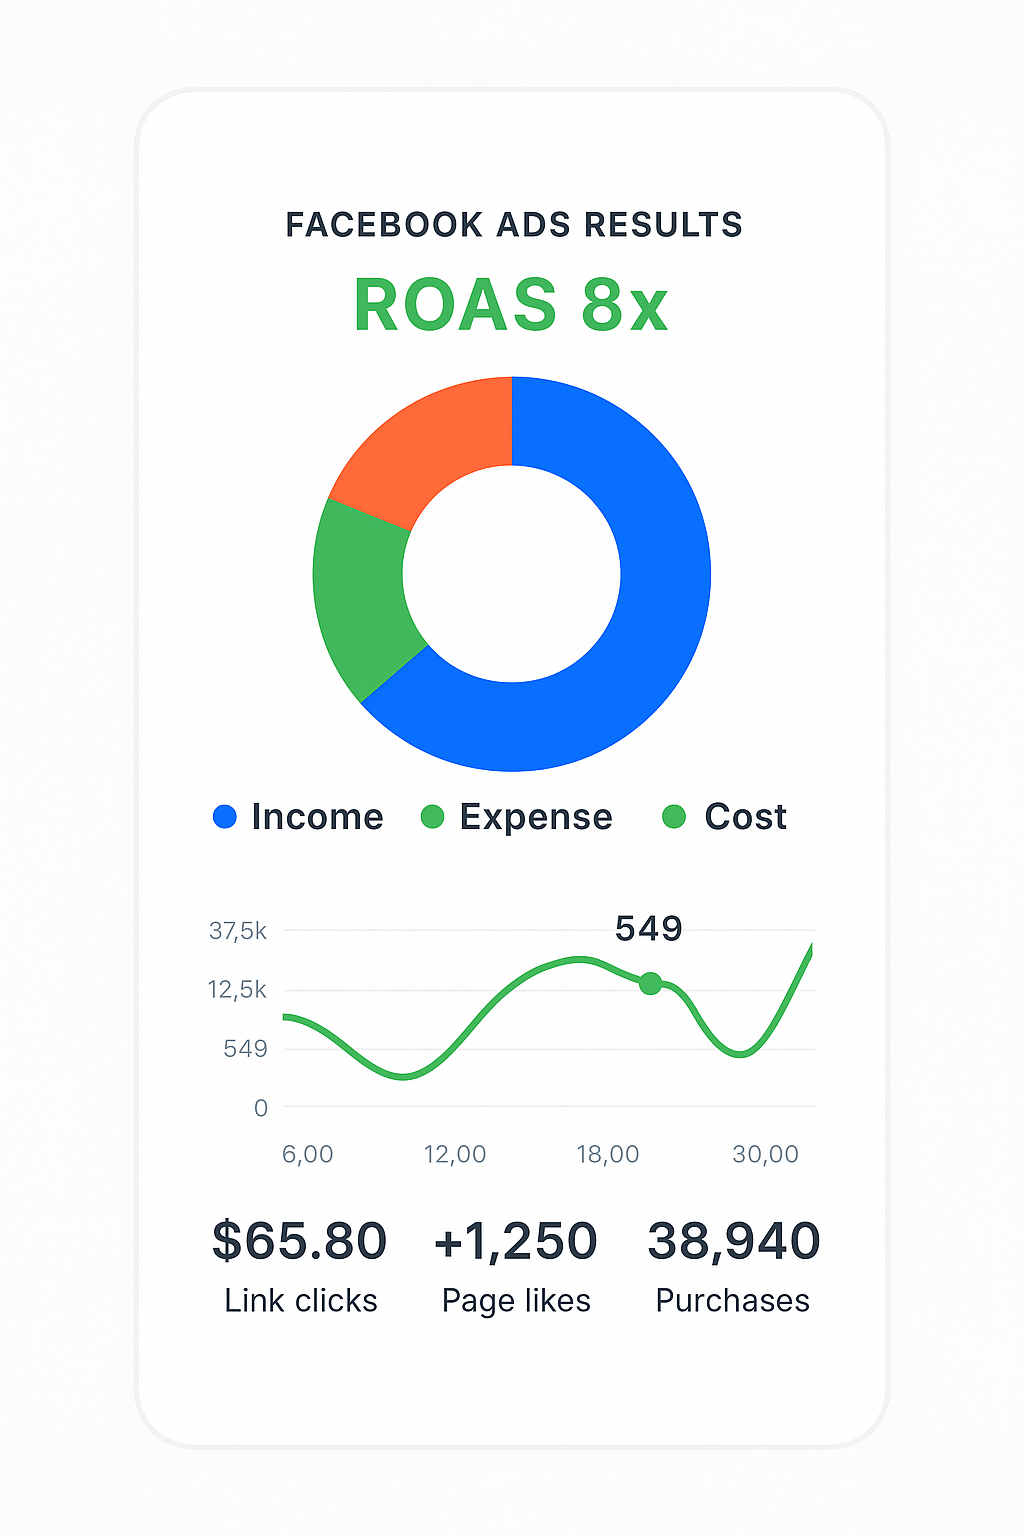Click the 'Purchases' label
Image resolution: width=1024 pixels, height=1536 pixels.
(x=733, y=1300)
